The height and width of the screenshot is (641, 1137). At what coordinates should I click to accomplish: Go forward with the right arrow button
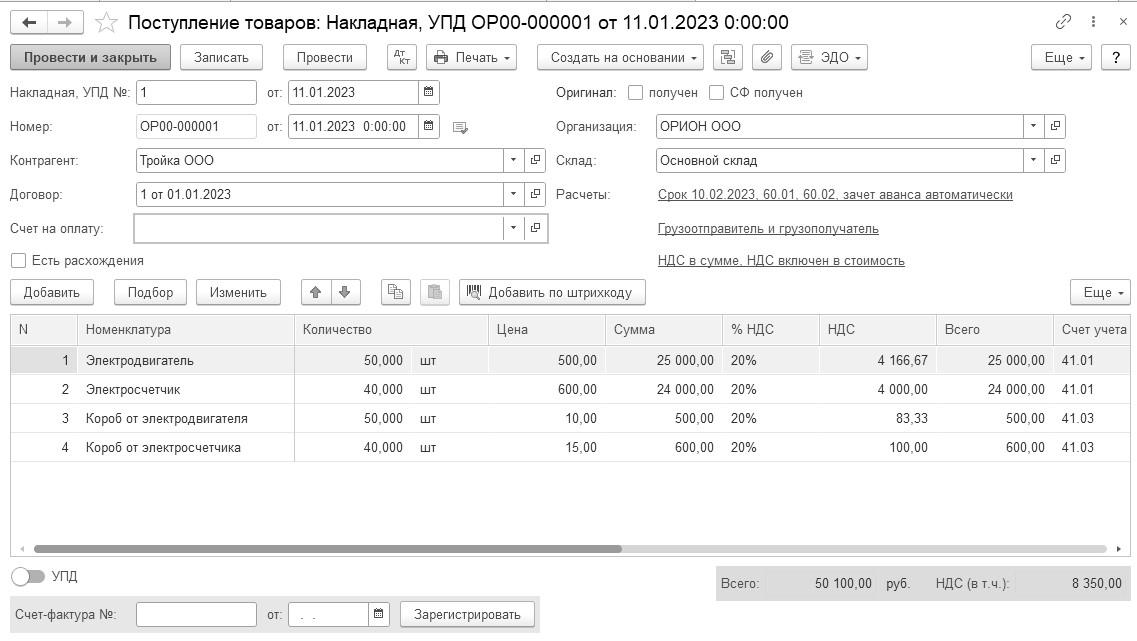pos(65,22)
